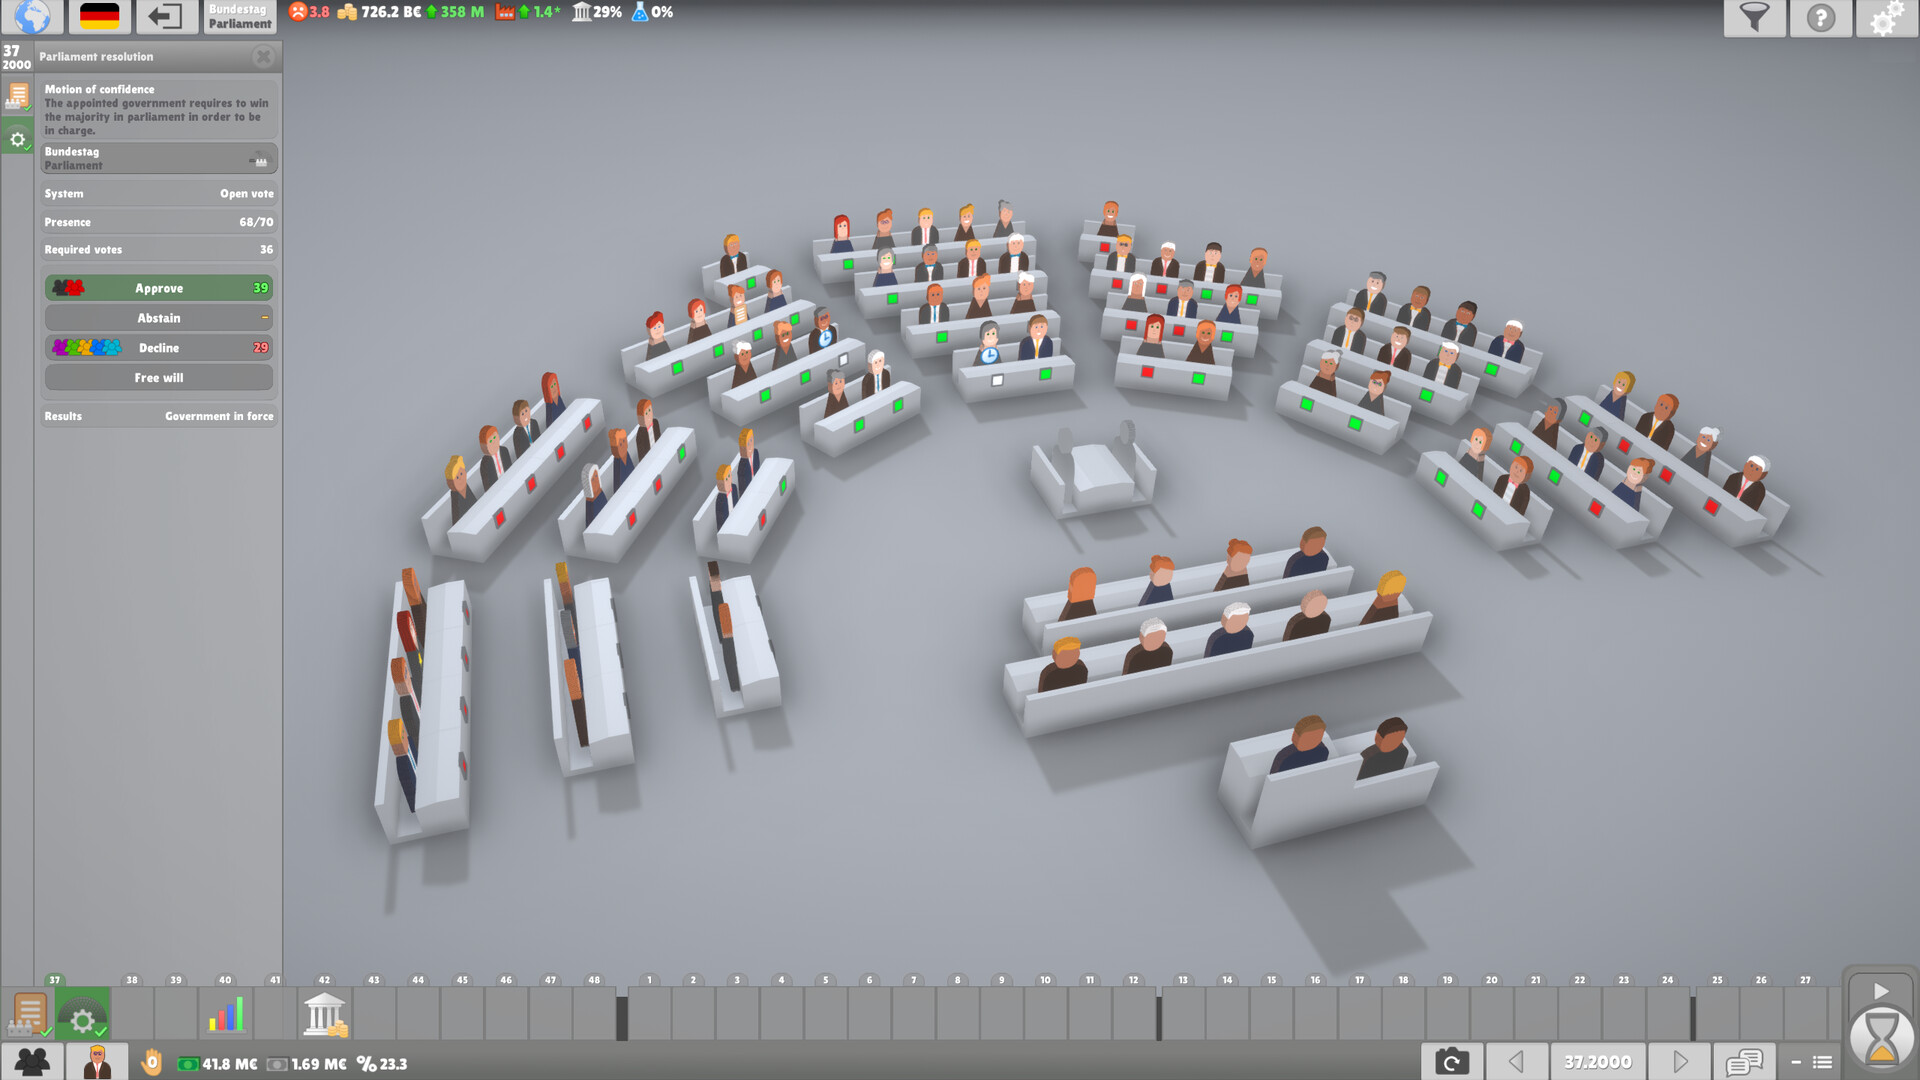Click the Decline vote button

pos(157,347)
